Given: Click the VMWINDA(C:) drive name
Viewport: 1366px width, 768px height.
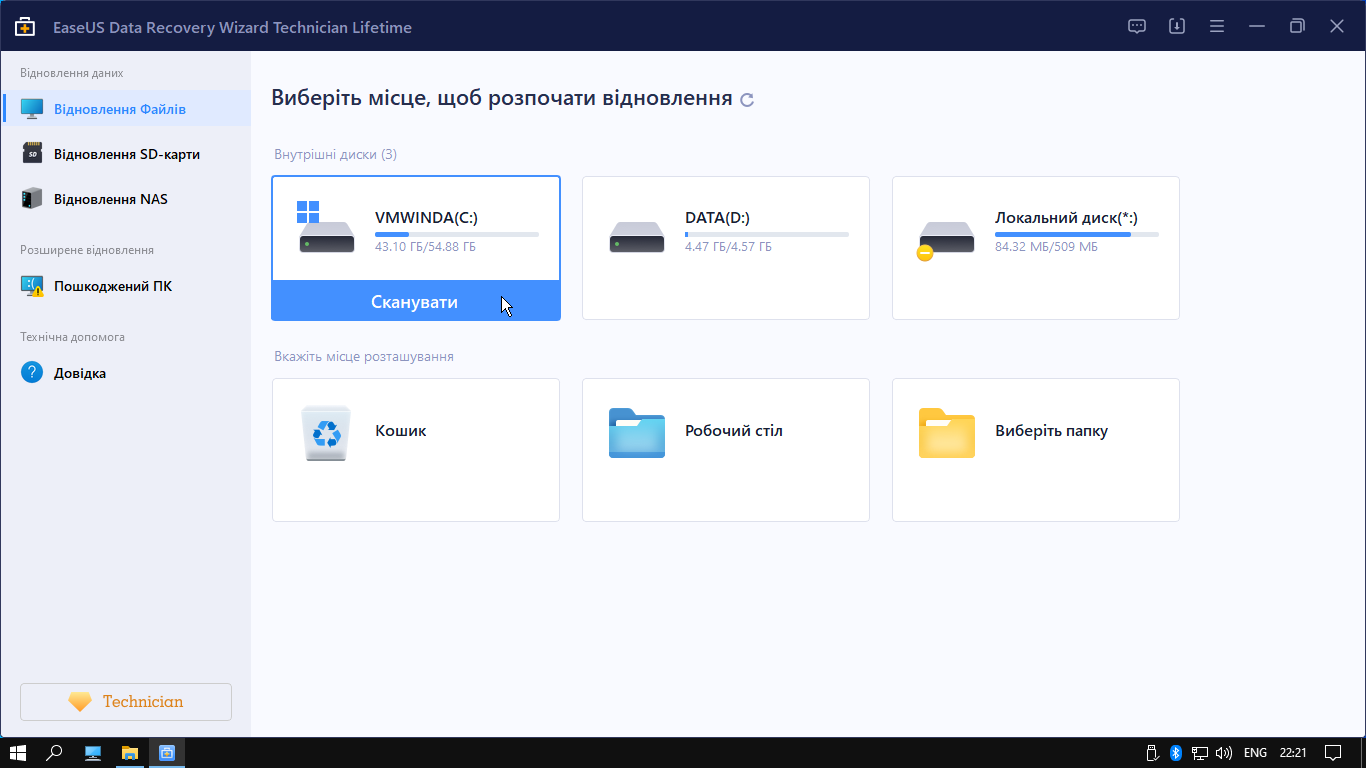Looking at the screenshot, I should [x=427, y=217].
